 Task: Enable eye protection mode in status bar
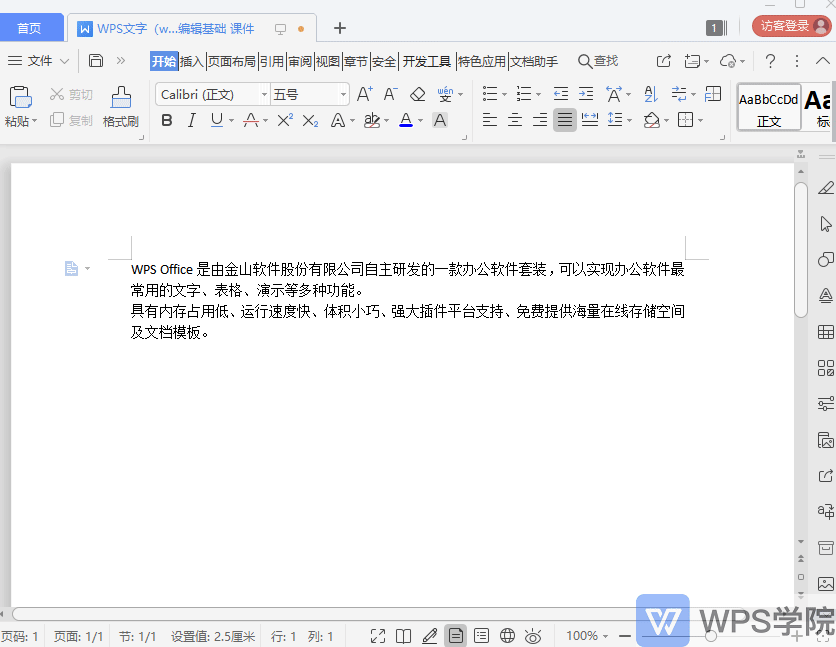(534, 635)
